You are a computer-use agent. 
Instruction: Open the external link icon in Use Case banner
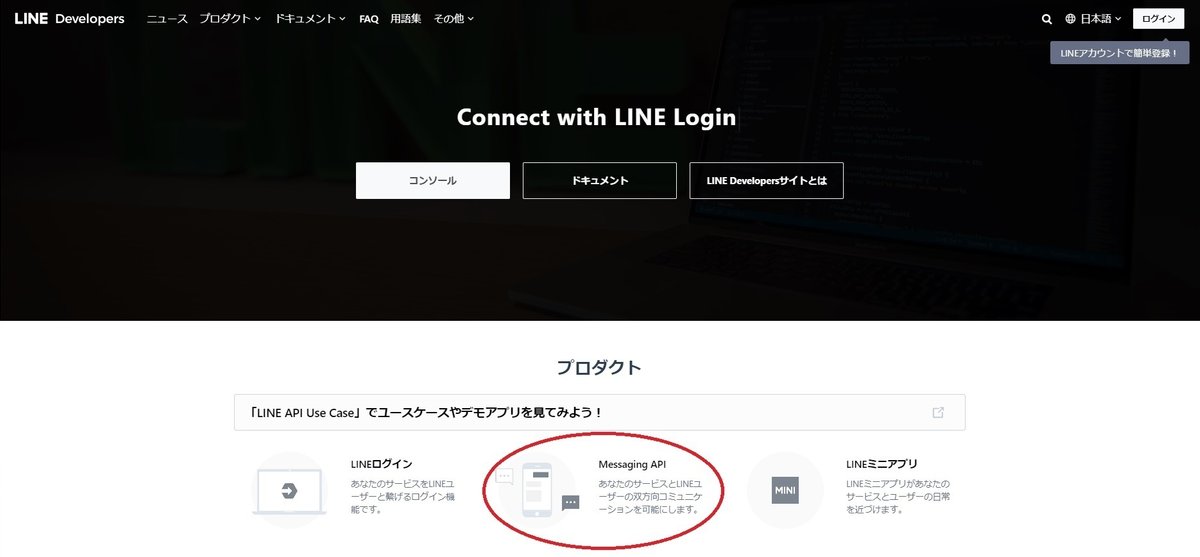[938, 412]
